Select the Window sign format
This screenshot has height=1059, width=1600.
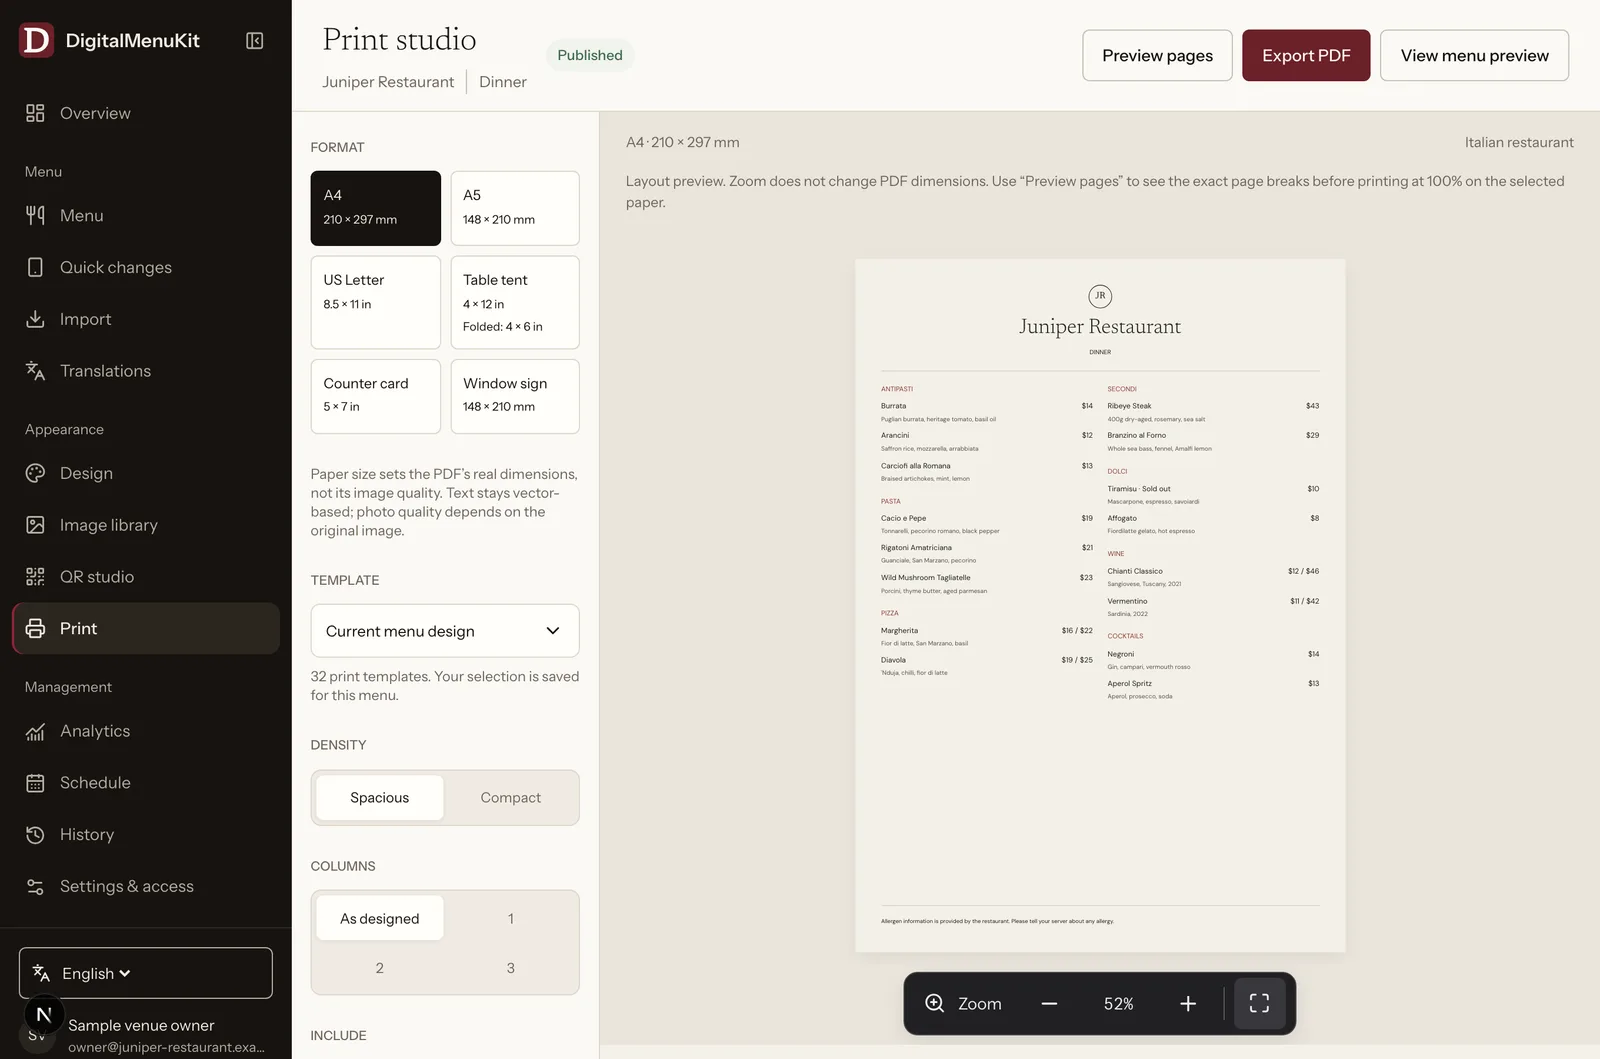coord(515,396)
